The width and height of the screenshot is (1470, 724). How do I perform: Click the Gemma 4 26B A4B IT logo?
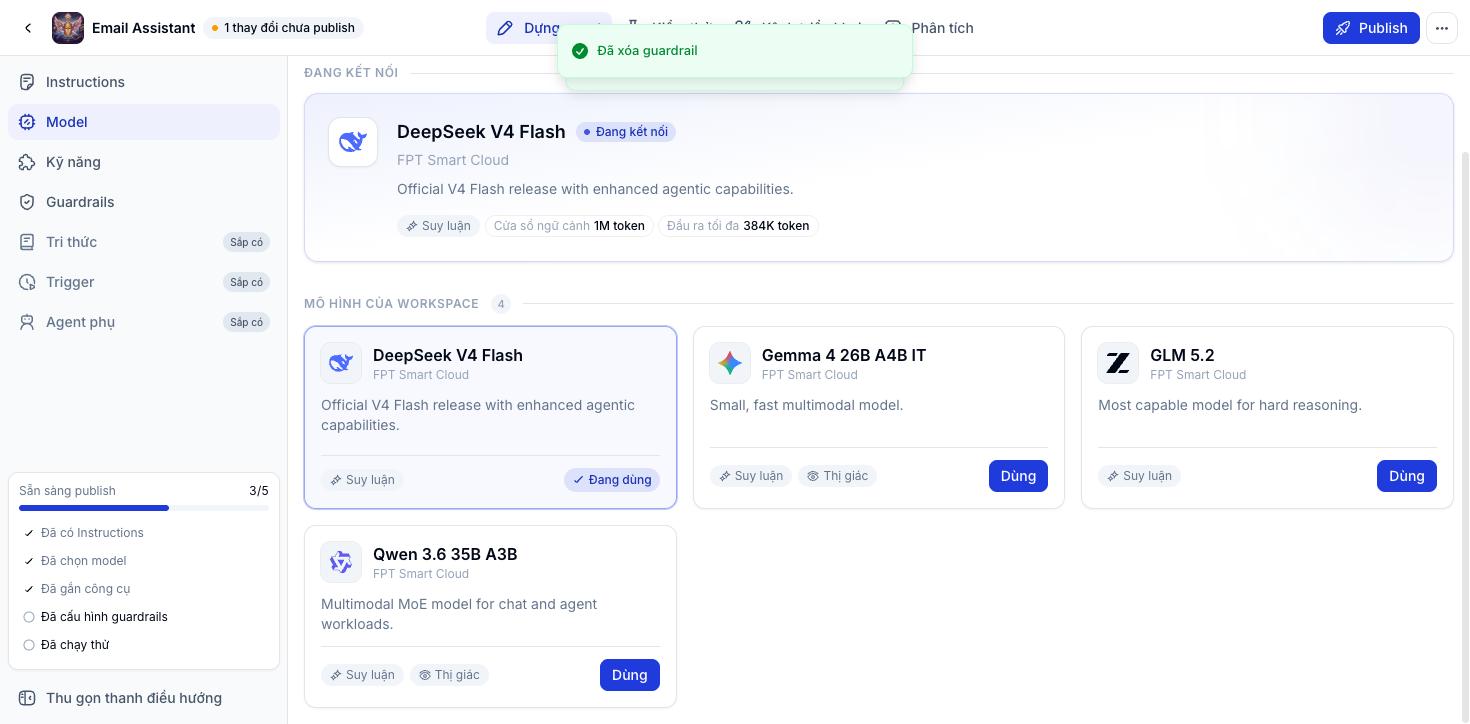pyautogui.click(x=730, y=363)
